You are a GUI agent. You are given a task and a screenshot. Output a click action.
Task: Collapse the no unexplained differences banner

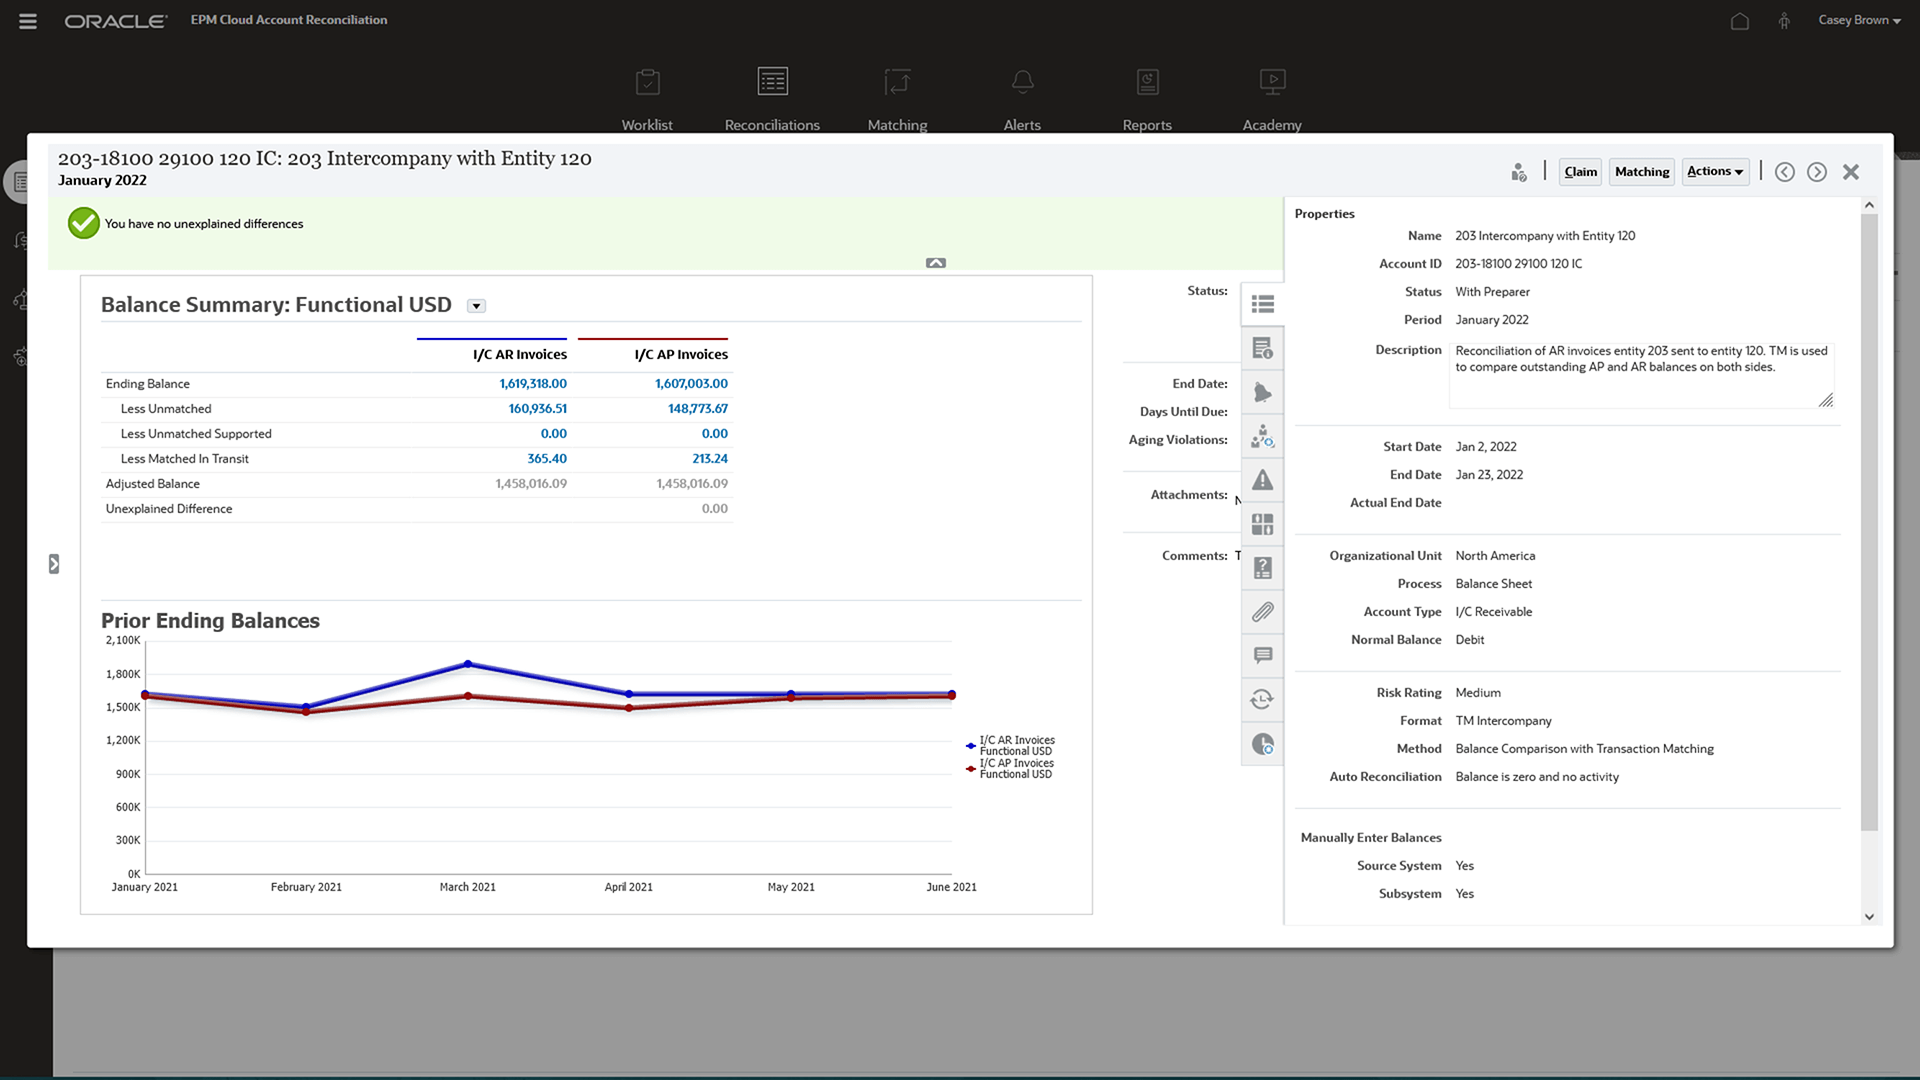[935, 263]
